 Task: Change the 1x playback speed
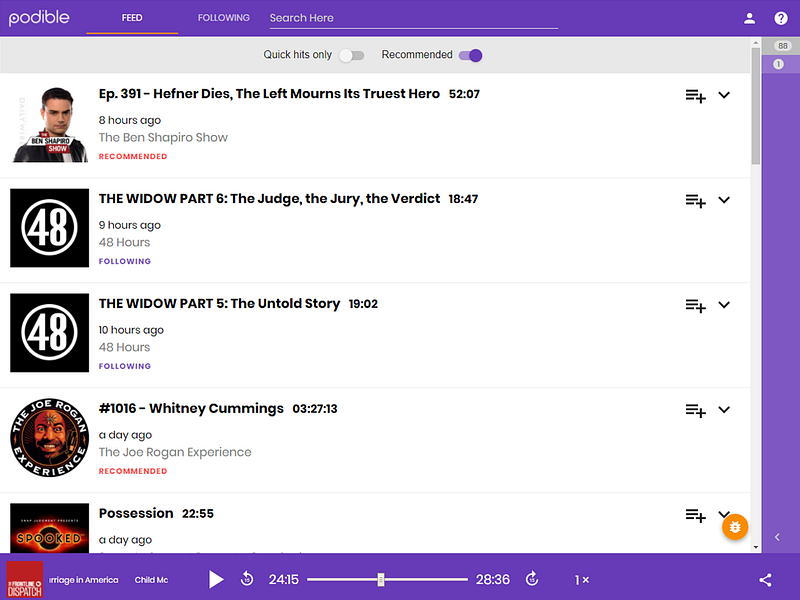[582, 580]
